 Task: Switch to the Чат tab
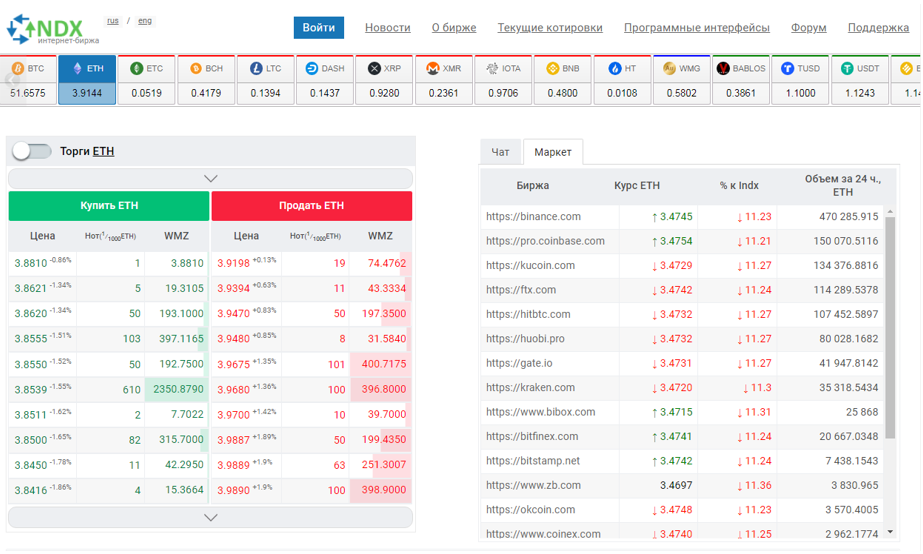pos(500,152)
